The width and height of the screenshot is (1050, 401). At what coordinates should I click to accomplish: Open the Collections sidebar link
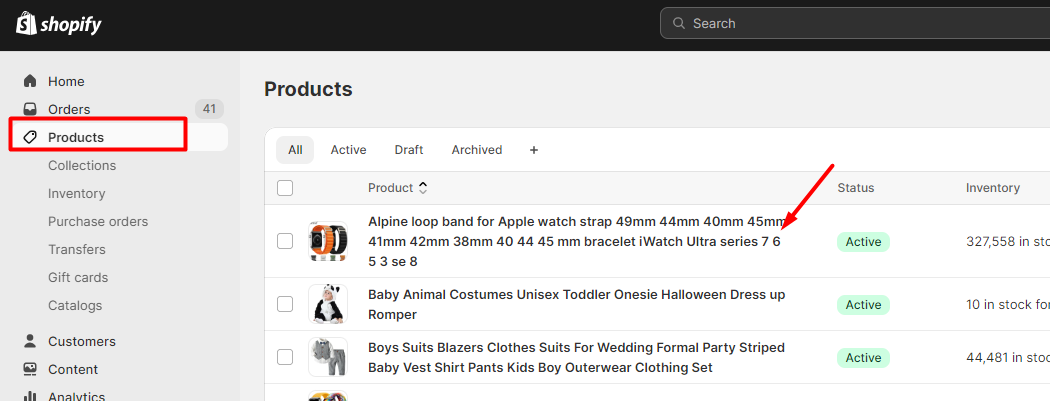pos(82,165)
